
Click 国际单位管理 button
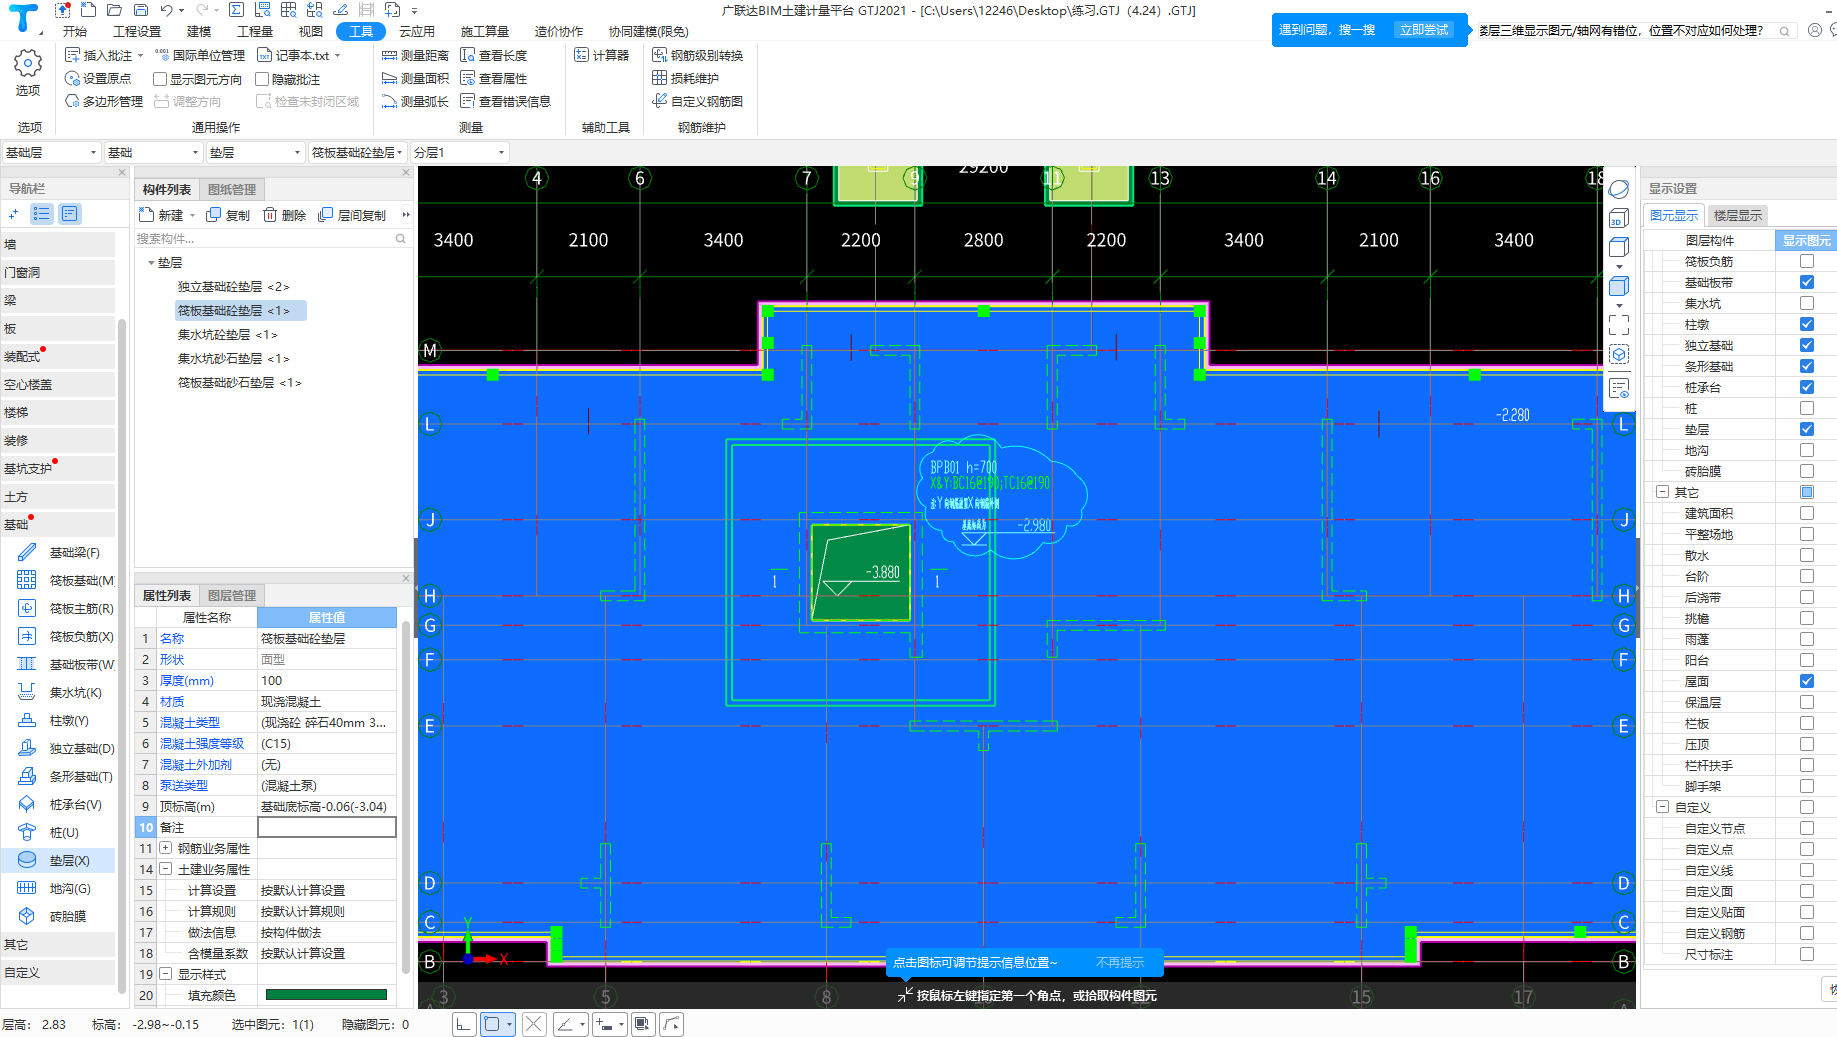200,55
